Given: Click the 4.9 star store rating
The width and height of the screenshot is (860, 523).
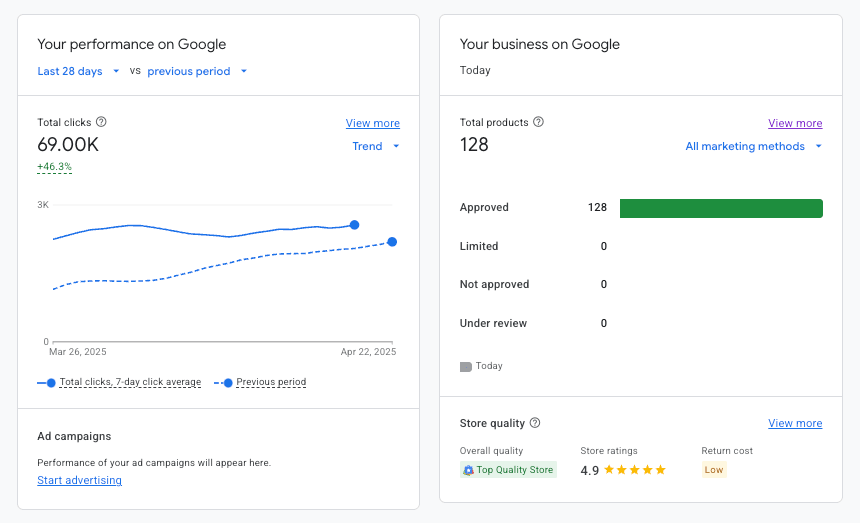Looking at the screenshot, I should 623,470.
